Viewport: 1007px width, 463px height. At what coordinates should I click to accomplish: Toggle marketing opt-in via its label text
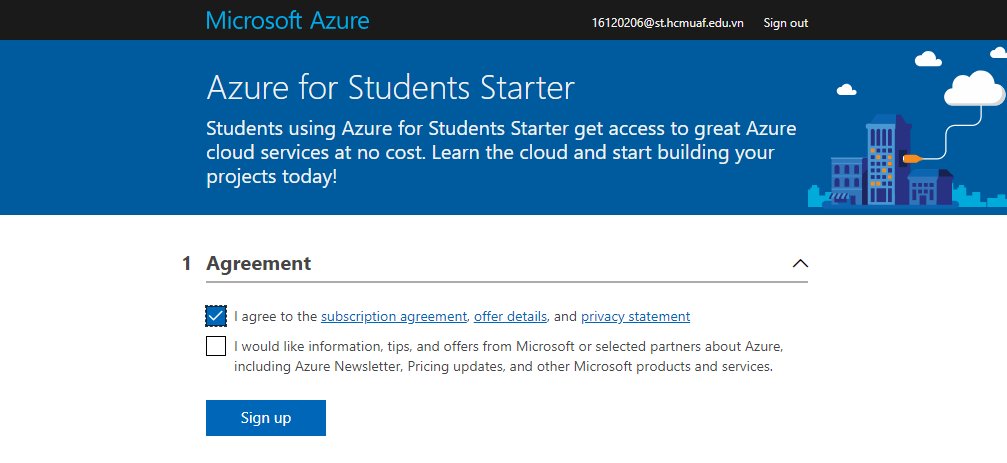click(x=508, y=357)
